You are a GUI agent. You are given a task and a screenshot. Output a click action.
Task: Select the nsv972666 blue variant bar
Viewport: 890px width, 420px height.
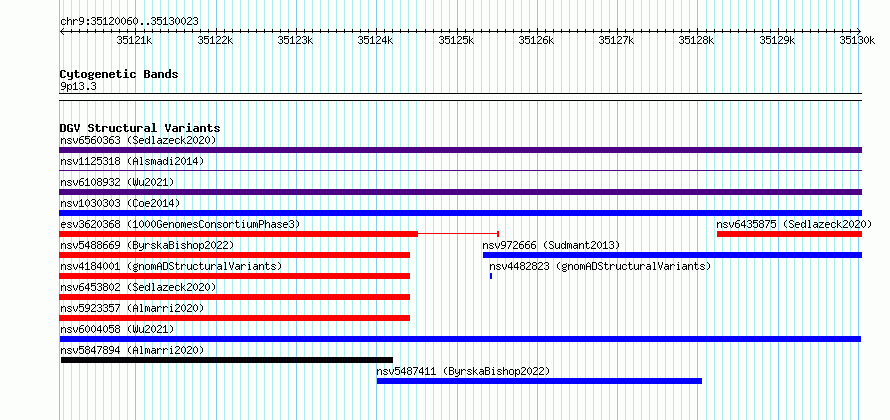coord(673,255)
